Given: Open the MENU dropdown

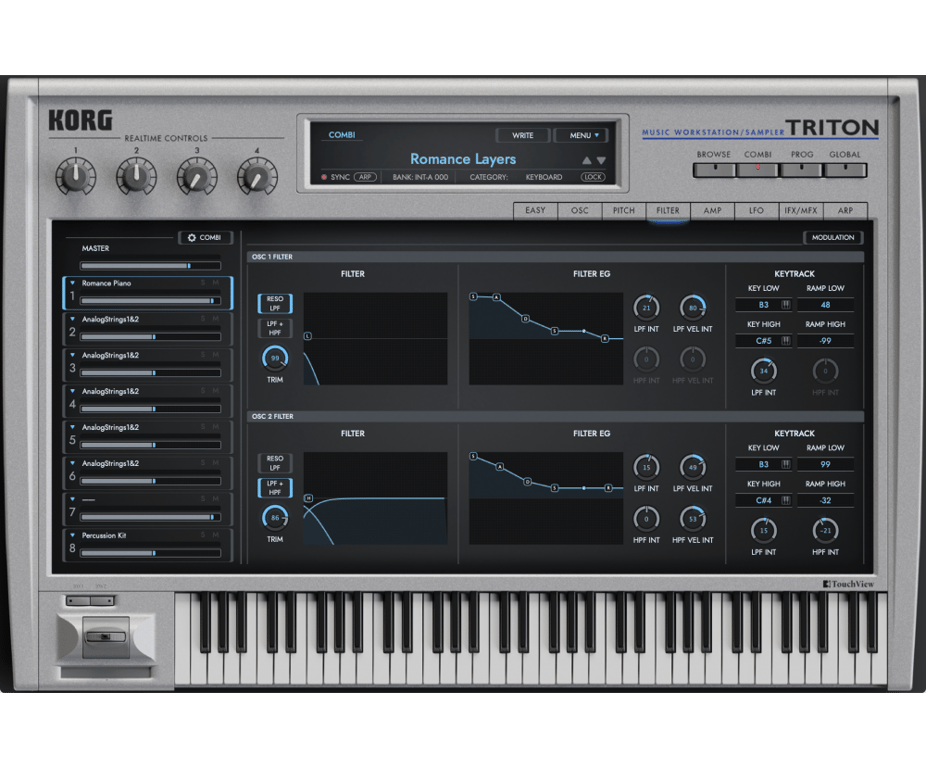Looking at the screenshot, I should pos(583,135).
